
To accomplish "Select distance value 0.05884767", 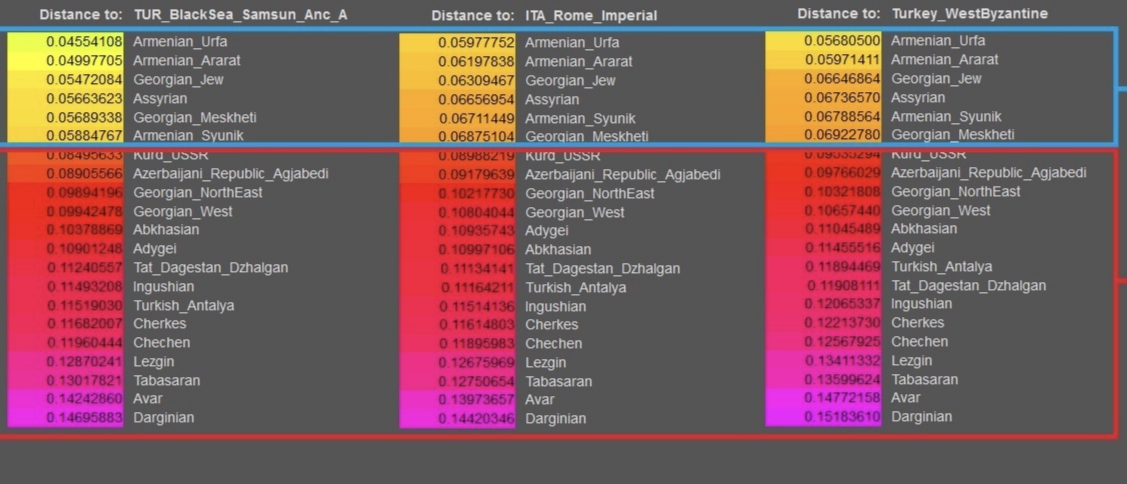I will pyautogui.click(x=85, y=135).
